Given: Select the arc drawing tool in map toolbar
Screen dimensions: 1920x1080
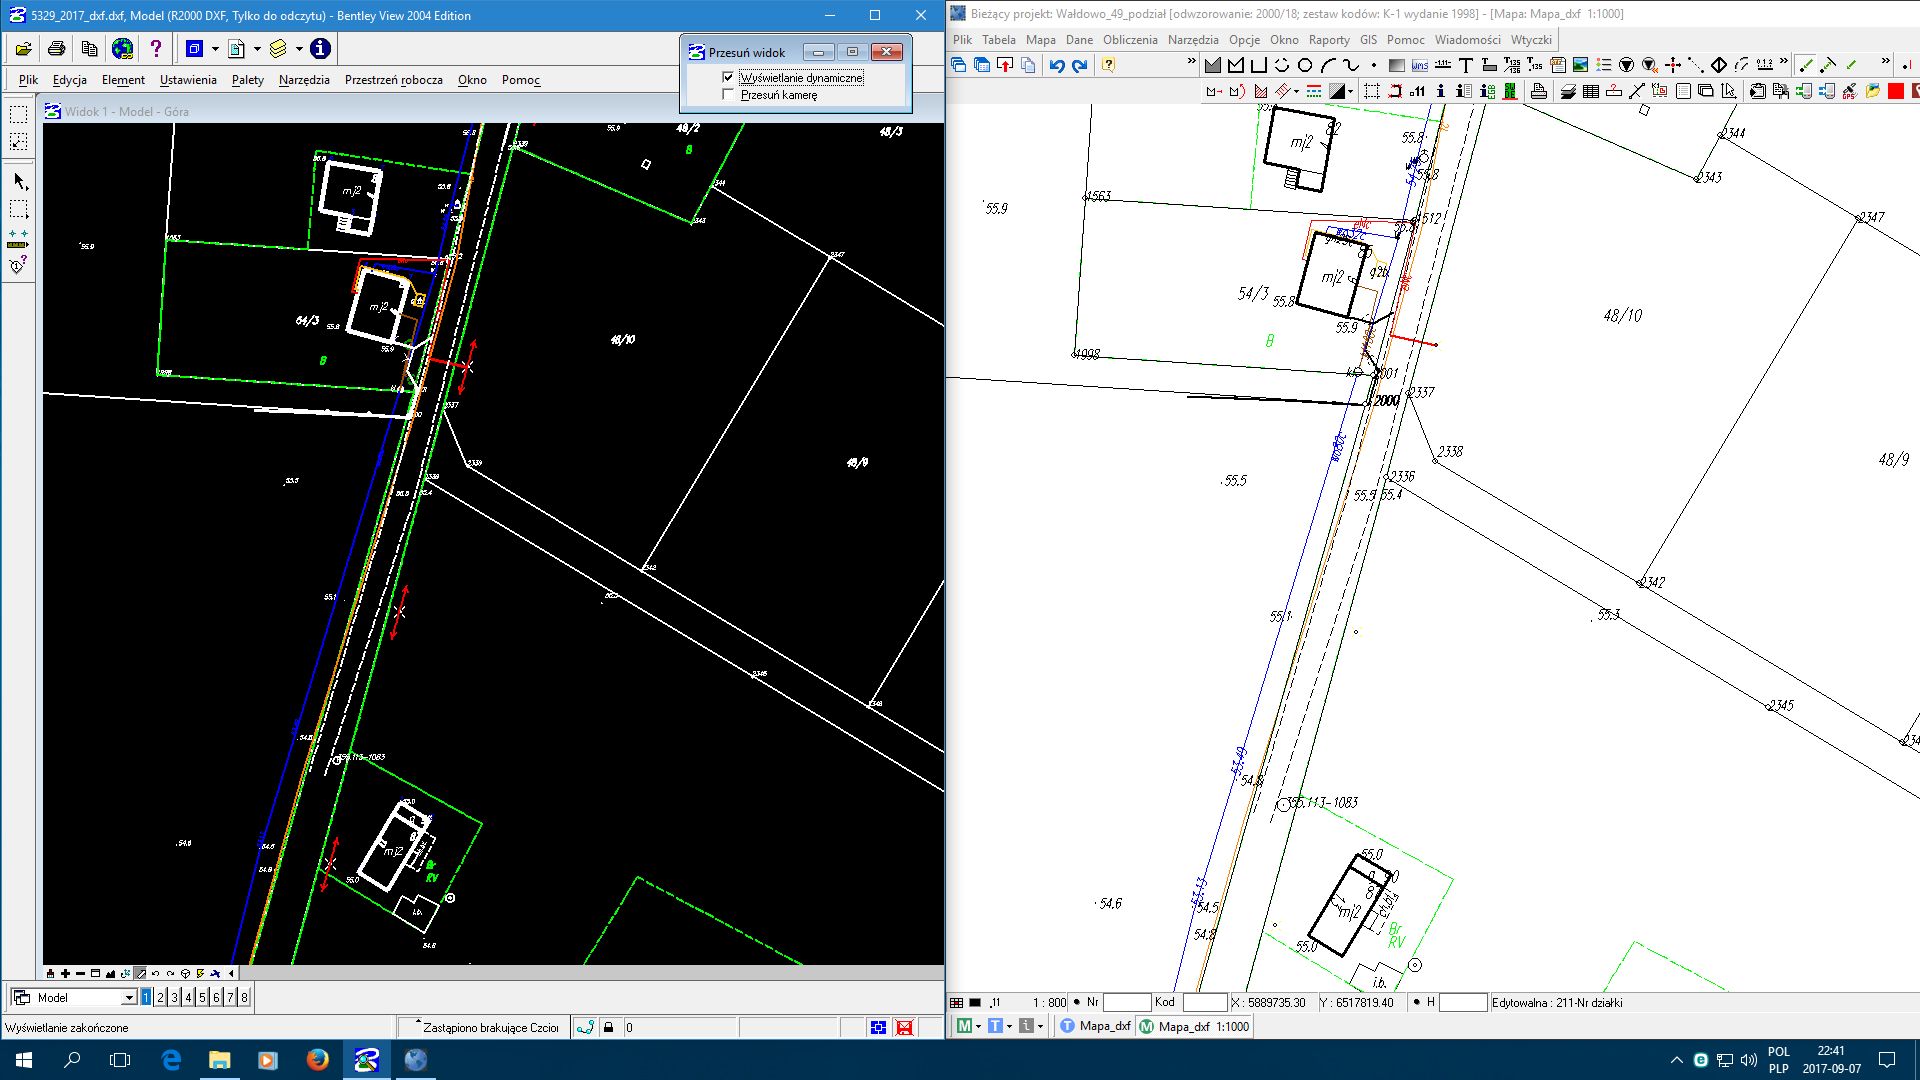Looking at the screenshot, I should click(x=1328, y=65).
